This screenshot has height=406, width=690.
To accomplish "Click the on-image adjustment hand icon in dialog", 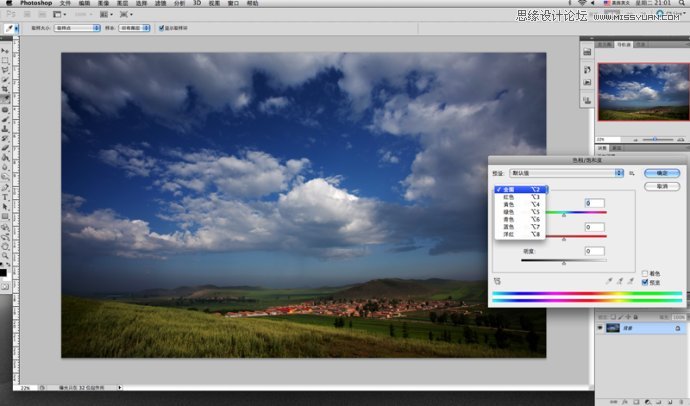I will 497,281.
